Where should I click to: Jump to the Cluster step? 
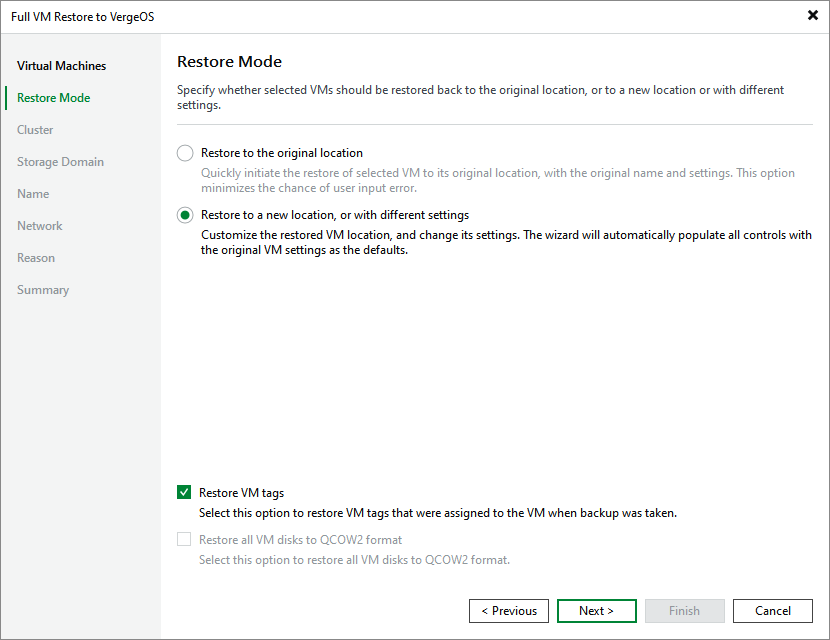click(35, 130)
